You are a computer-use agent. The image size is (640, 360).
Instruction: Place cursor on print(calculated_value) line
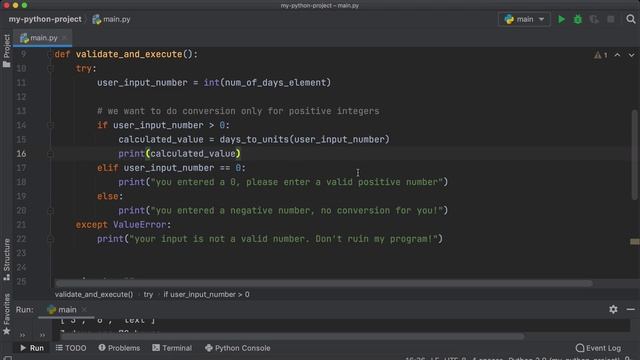180,154
